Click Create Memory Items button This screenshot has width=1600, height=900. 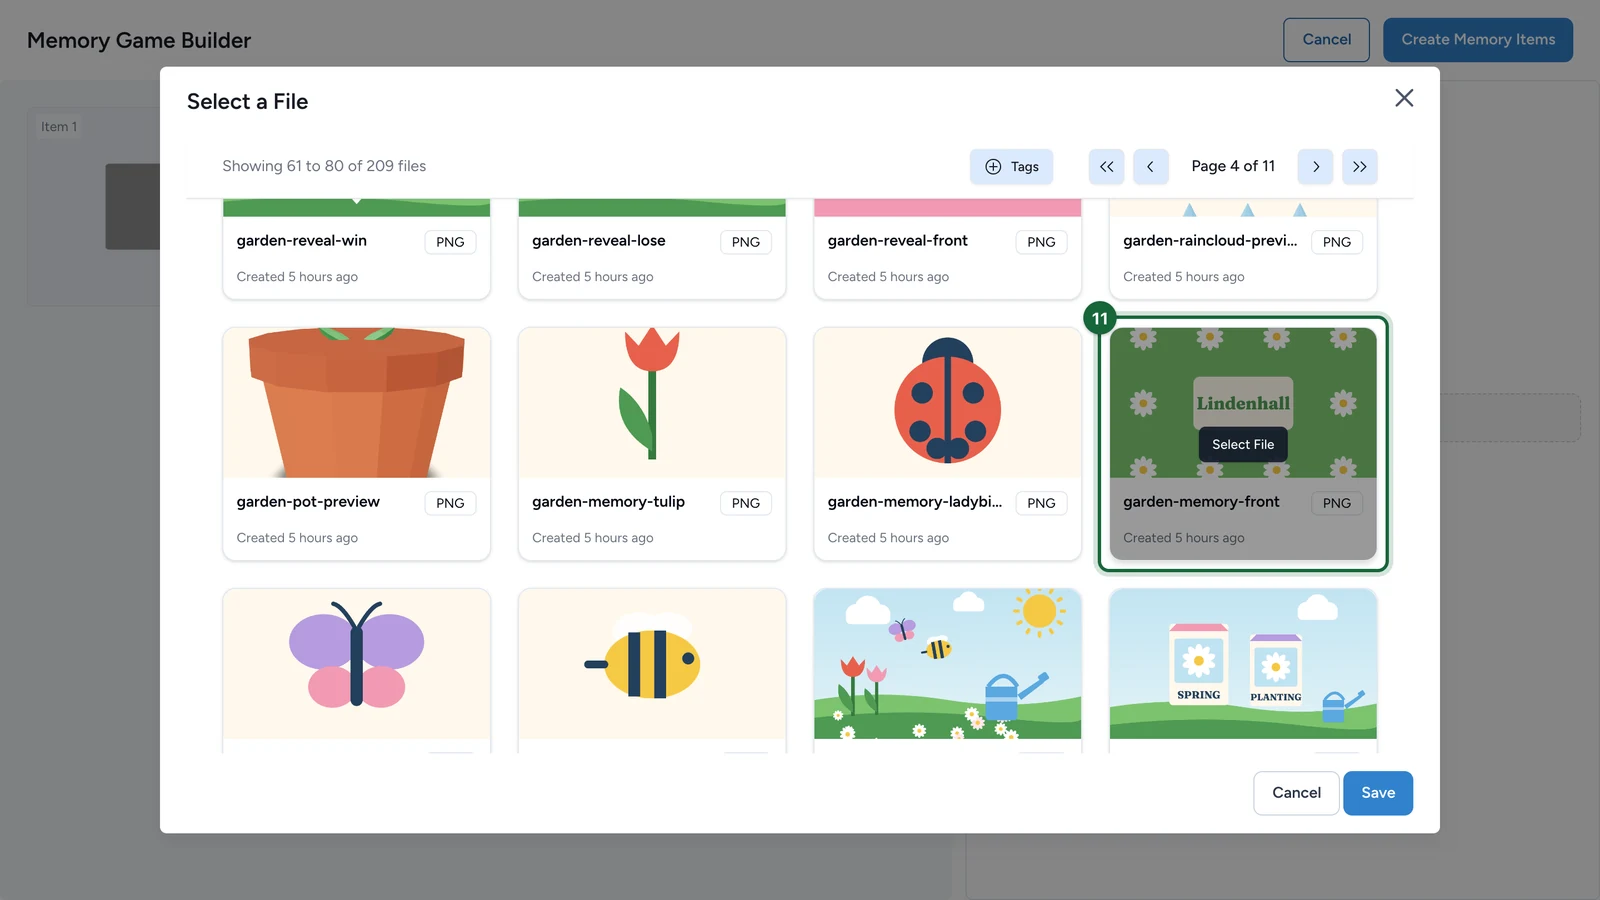pyautogui.click(x=1478, y=40)
